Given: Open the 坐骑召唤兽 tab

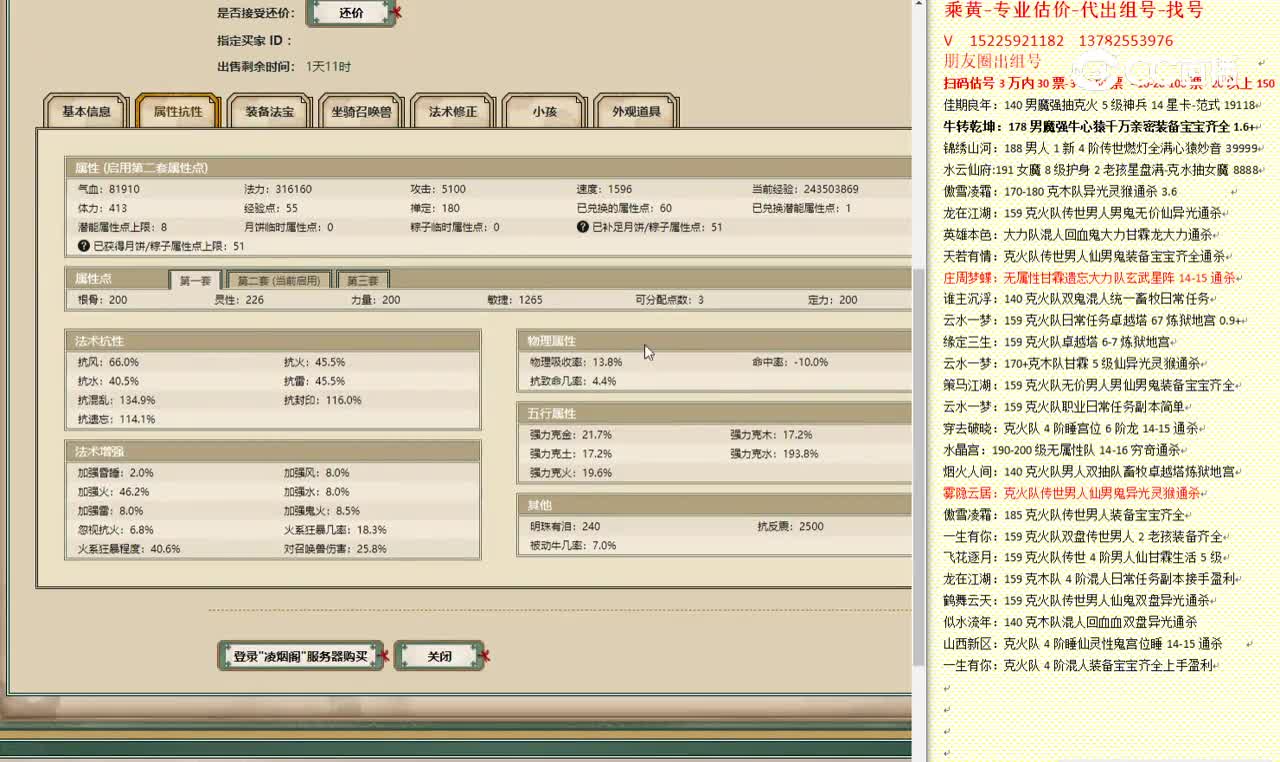Looking at the screenshot, I should [x=361, y=112].
